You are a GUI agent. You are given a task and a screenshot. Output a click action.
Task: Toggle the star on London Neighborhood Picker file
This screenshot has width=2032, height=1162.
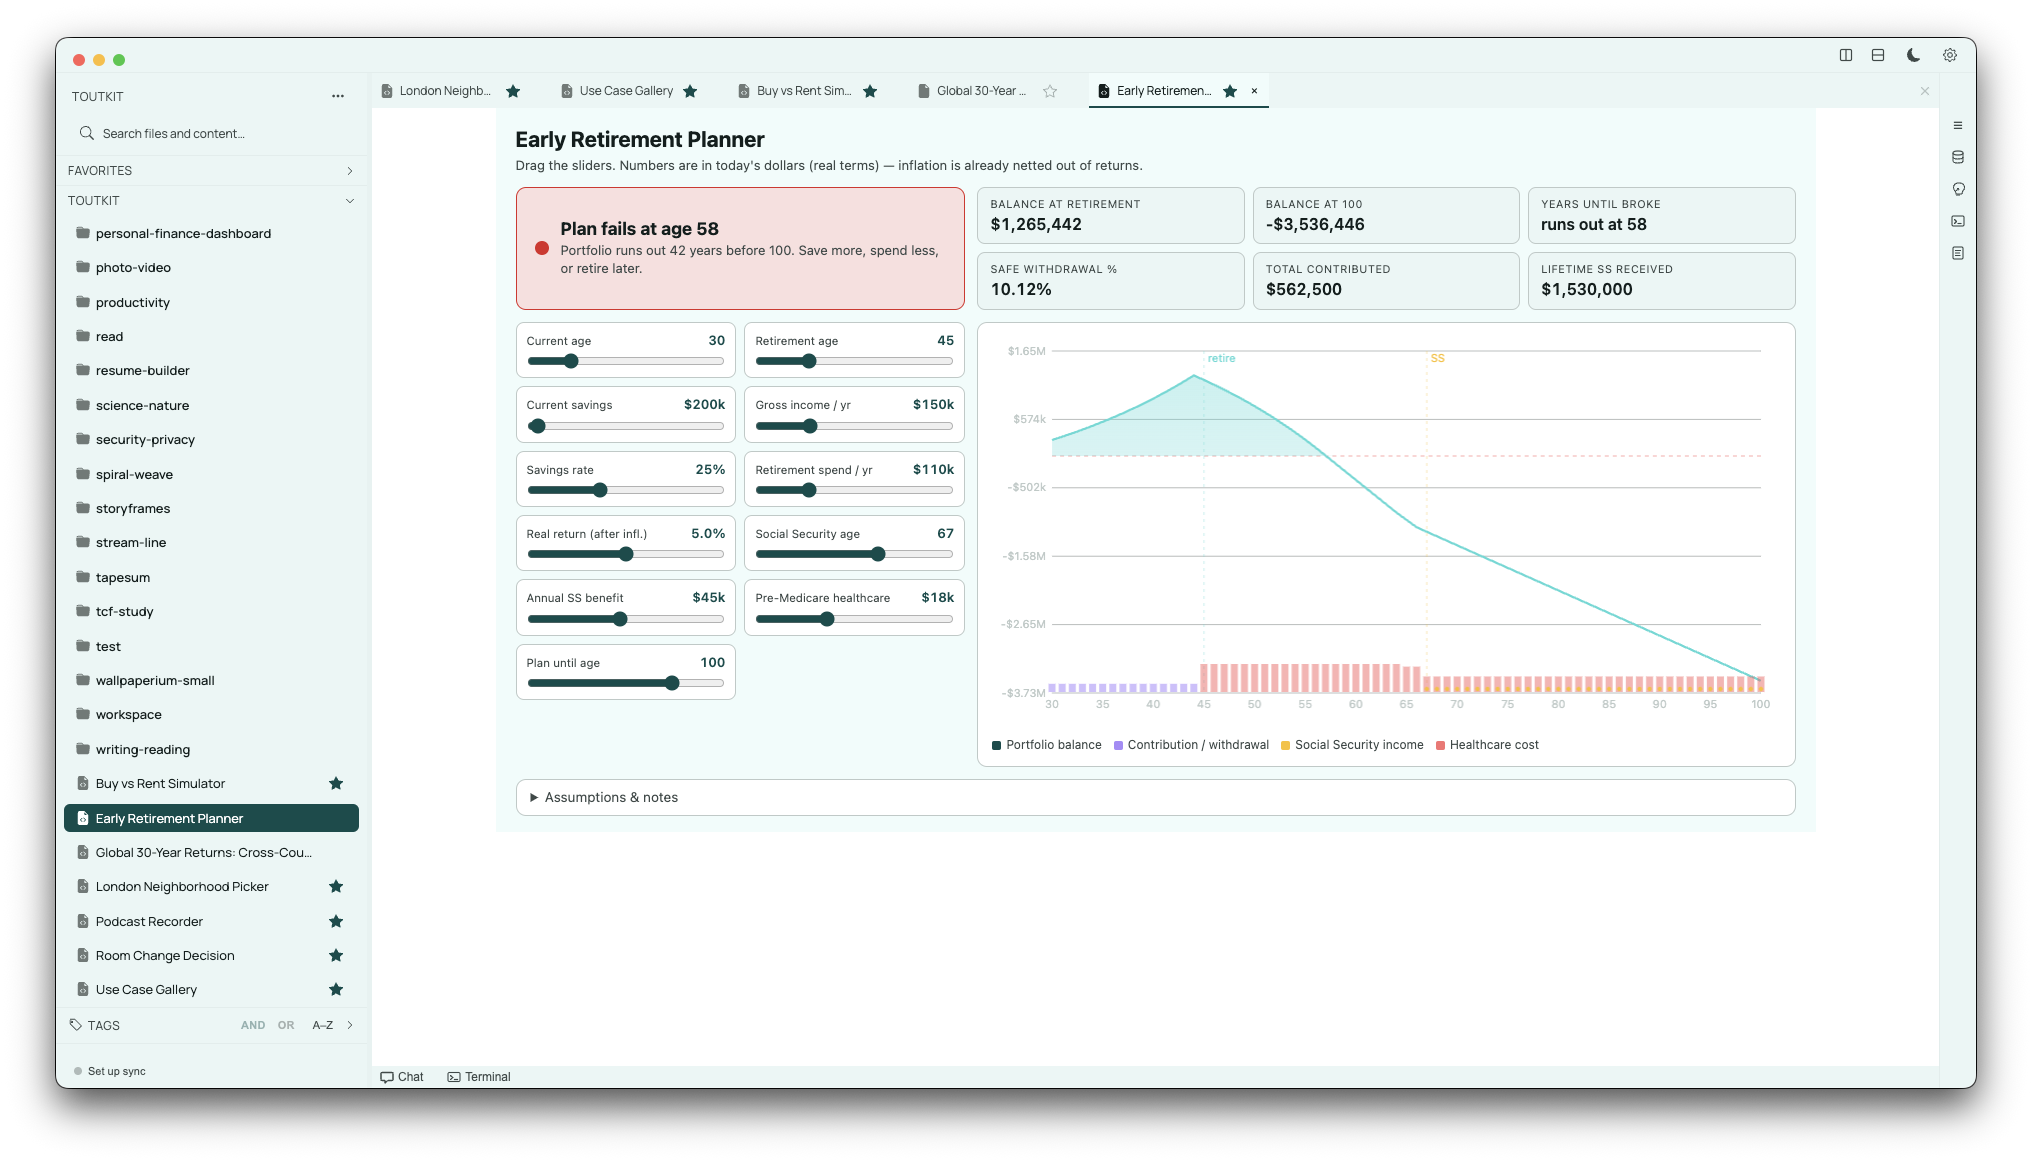coord(336,887)
